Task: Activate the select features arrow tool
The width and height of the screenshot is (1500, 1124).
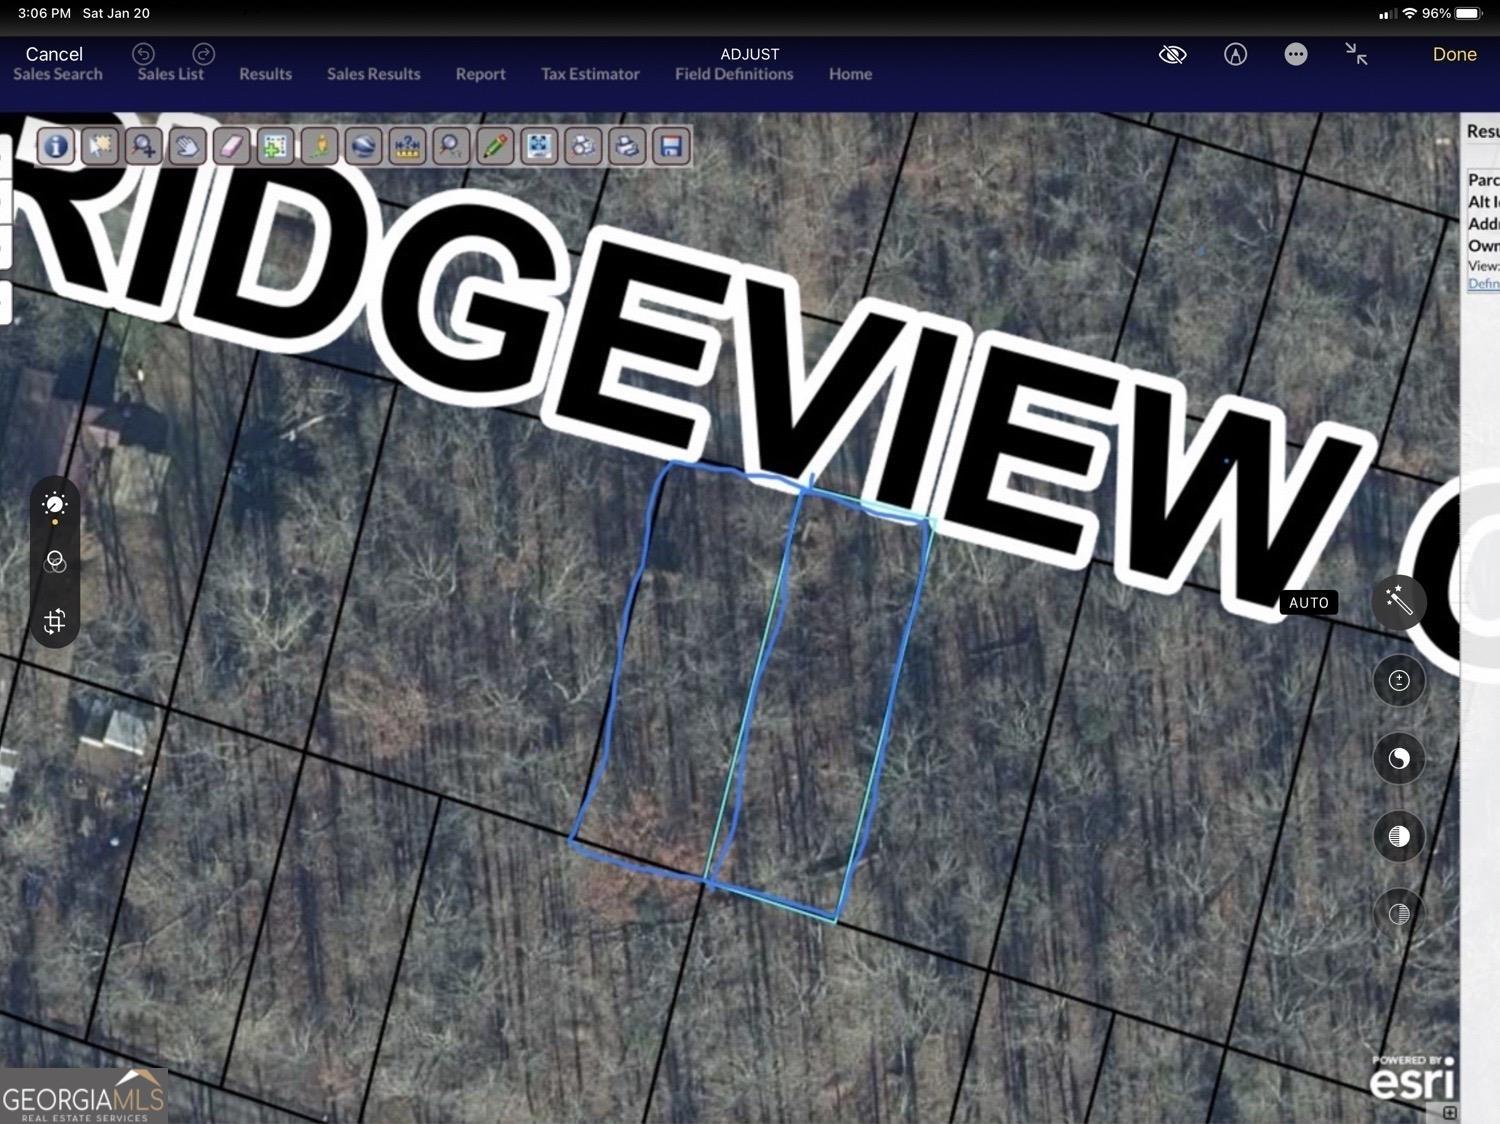Action: click(x=100, y=146)
